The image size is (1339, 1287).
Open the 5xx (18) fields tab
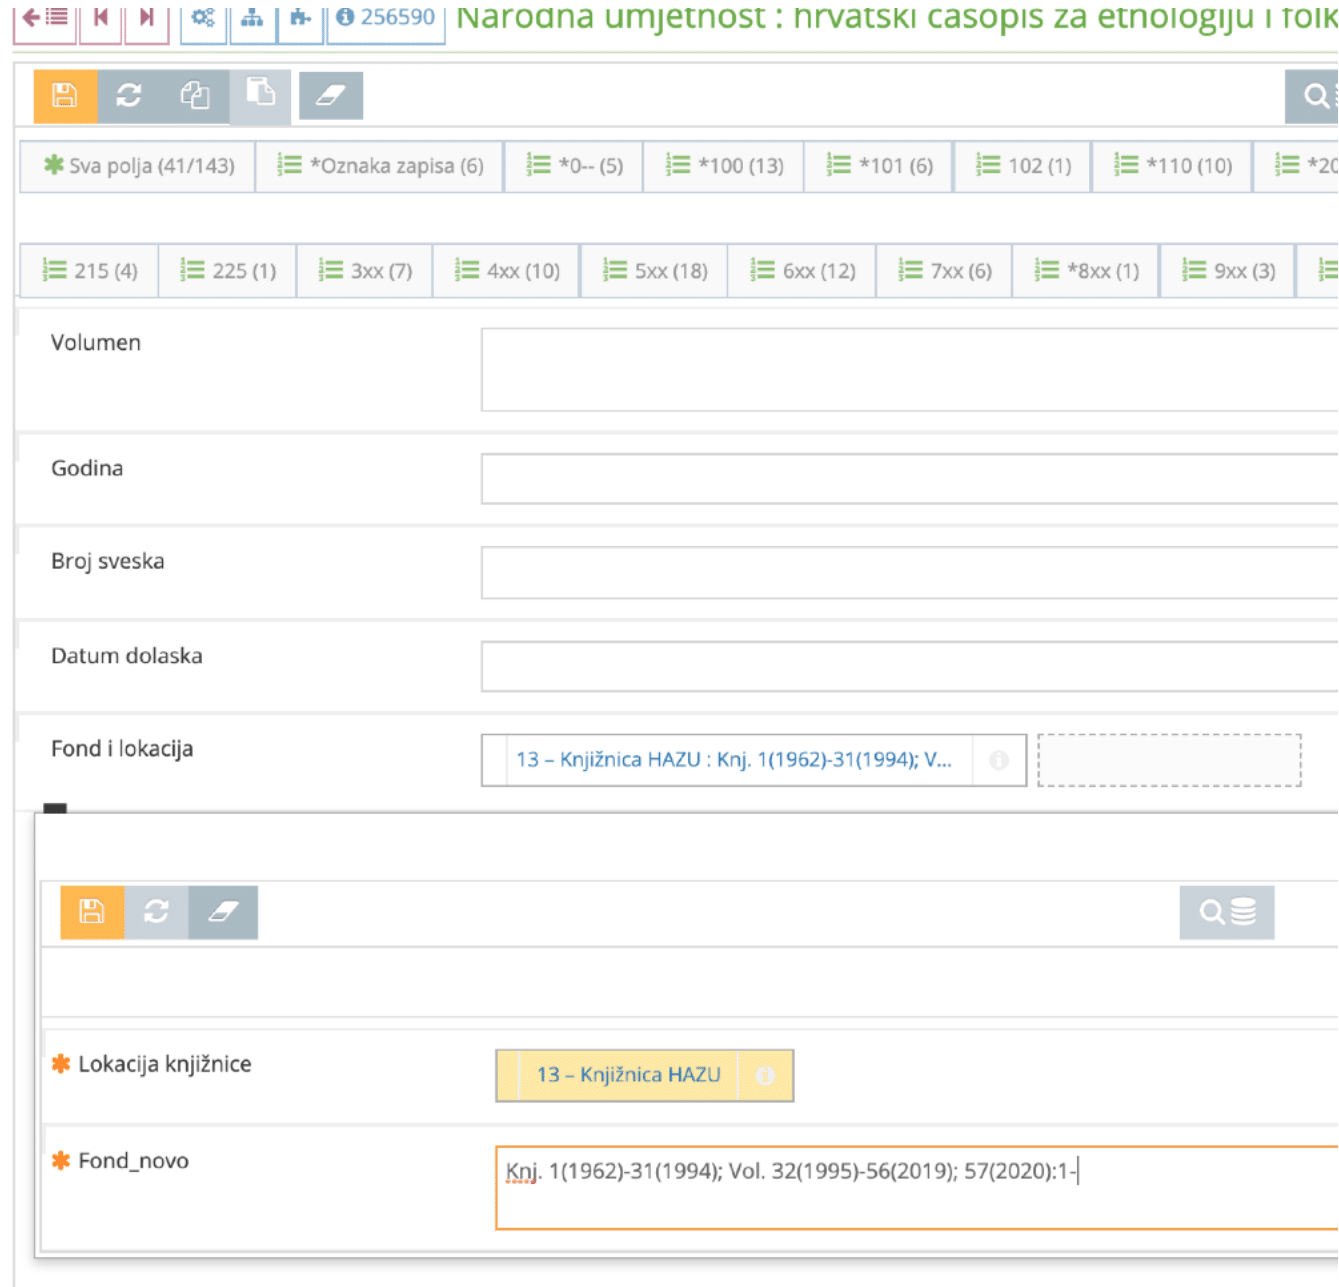click(654, 270)
